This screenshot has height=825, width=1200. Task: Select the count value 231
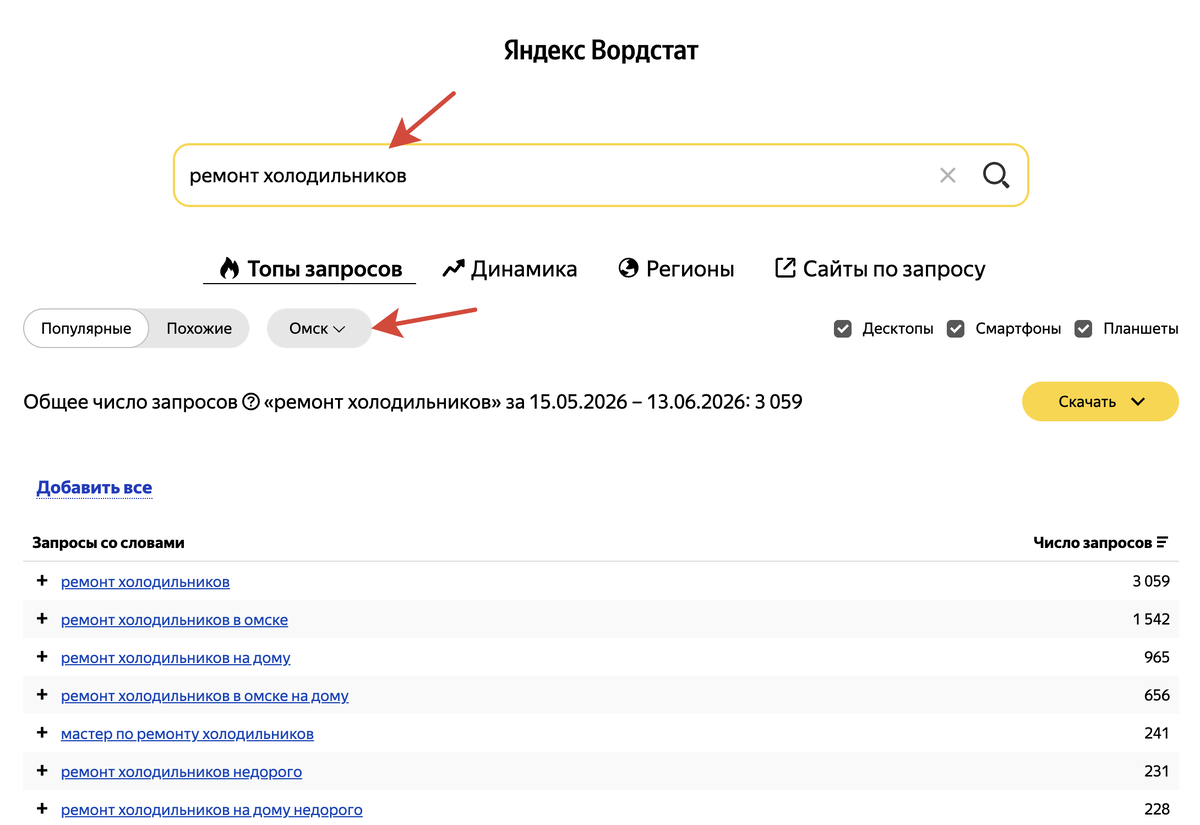coord(1157,772)
